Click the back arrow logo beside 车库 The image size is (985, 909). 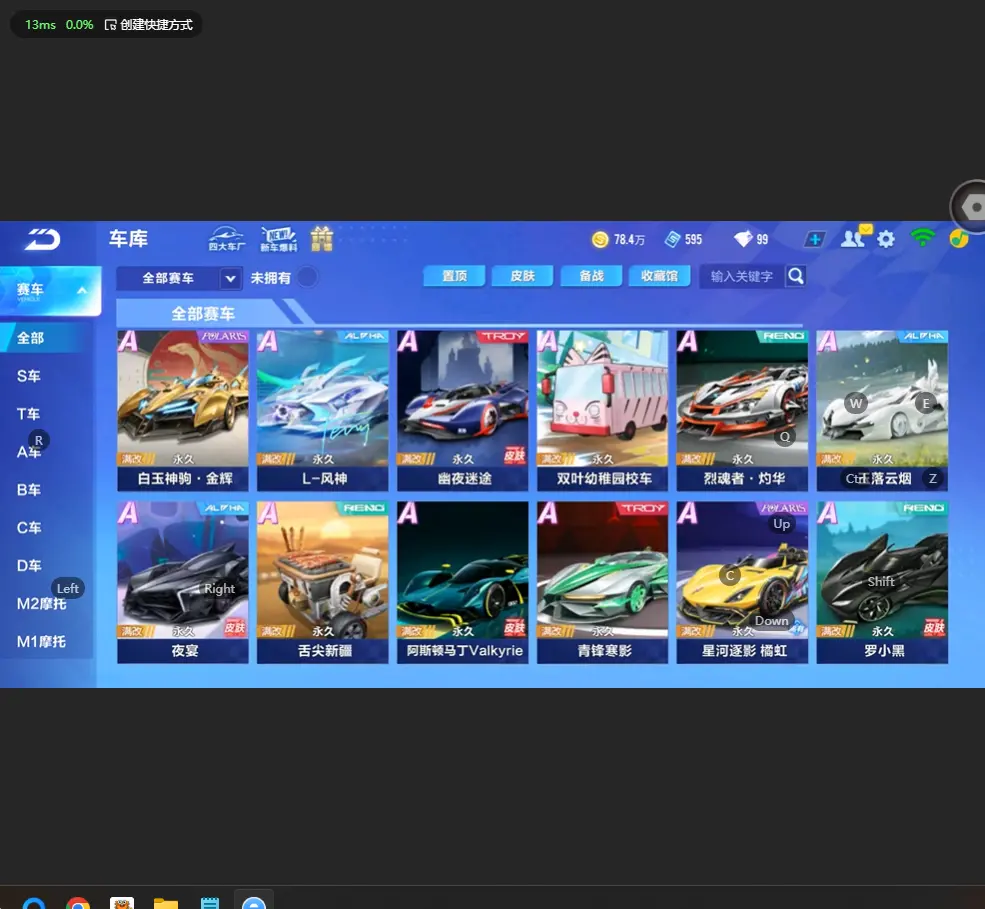click(42, 239)
